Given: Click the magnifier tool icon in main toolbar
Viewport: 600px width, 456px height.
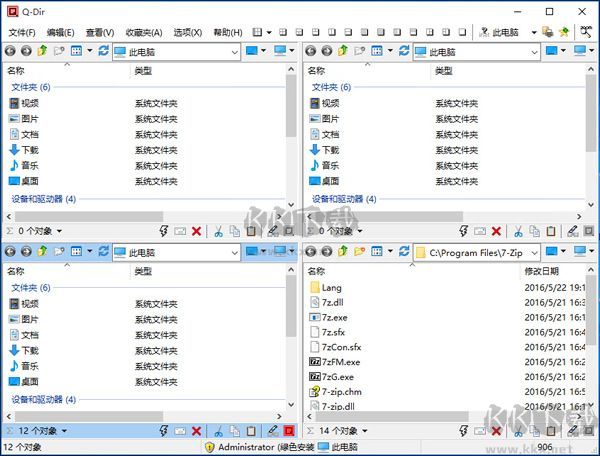Looking at the screenshot, I should coord(586,32).
